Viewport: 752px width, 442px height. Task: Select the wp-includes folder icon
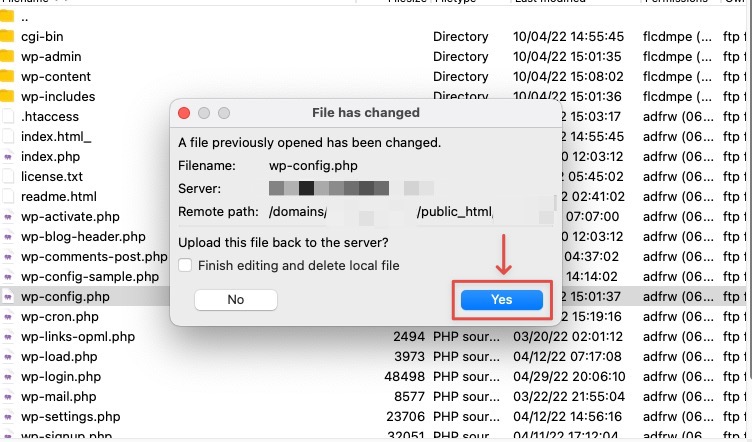tap(7, 96)
